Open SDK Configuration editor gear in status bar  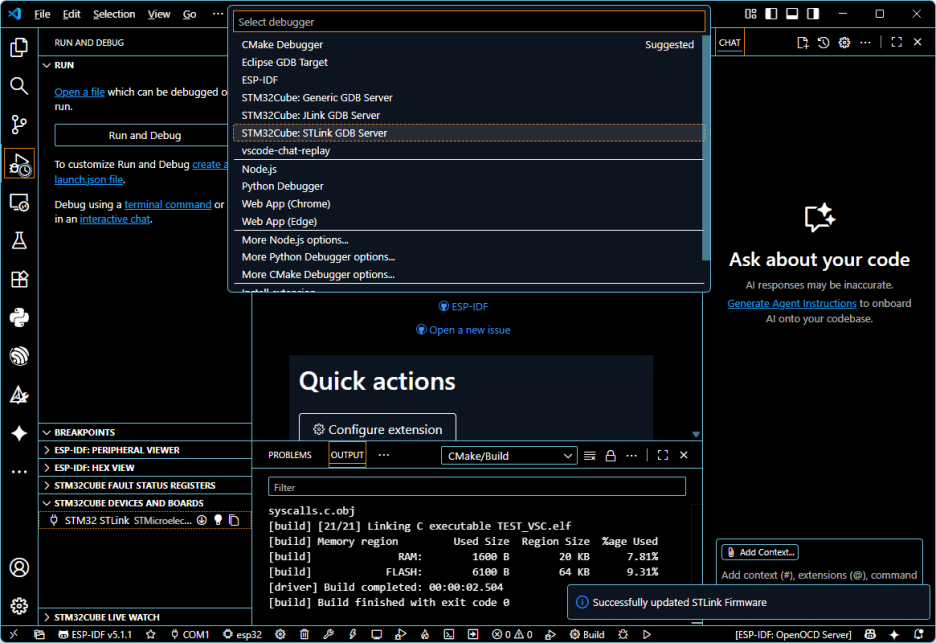pos(280,634)
